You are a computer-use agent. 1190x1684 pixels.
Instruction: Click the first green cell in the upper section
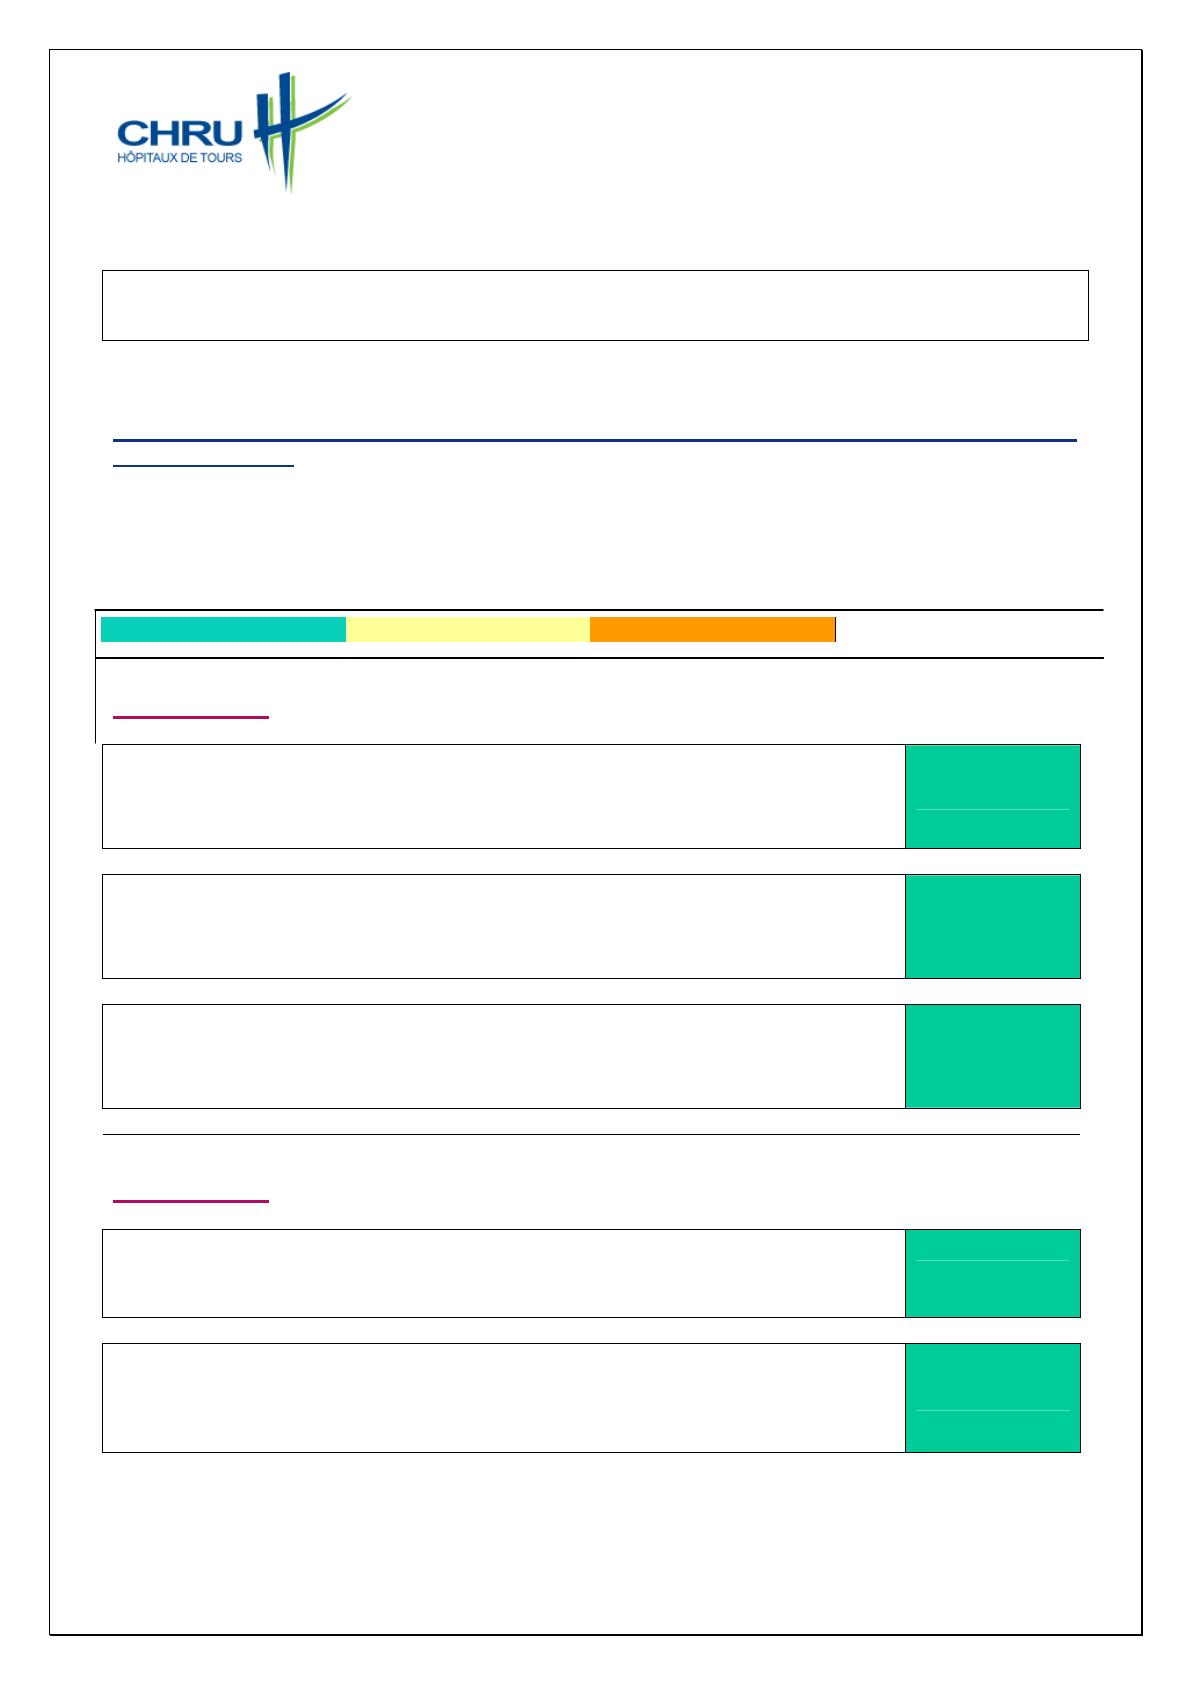pyautogui.click(x=992, y=796)
